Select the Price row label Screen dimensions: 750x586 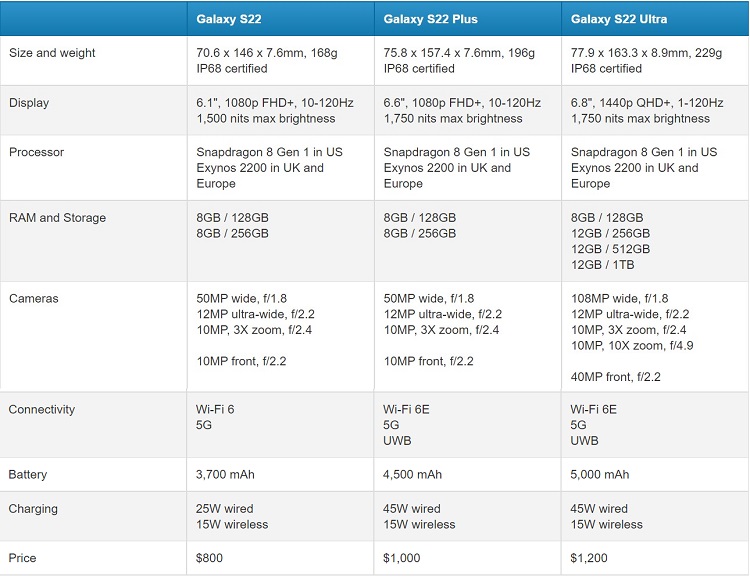22,558
